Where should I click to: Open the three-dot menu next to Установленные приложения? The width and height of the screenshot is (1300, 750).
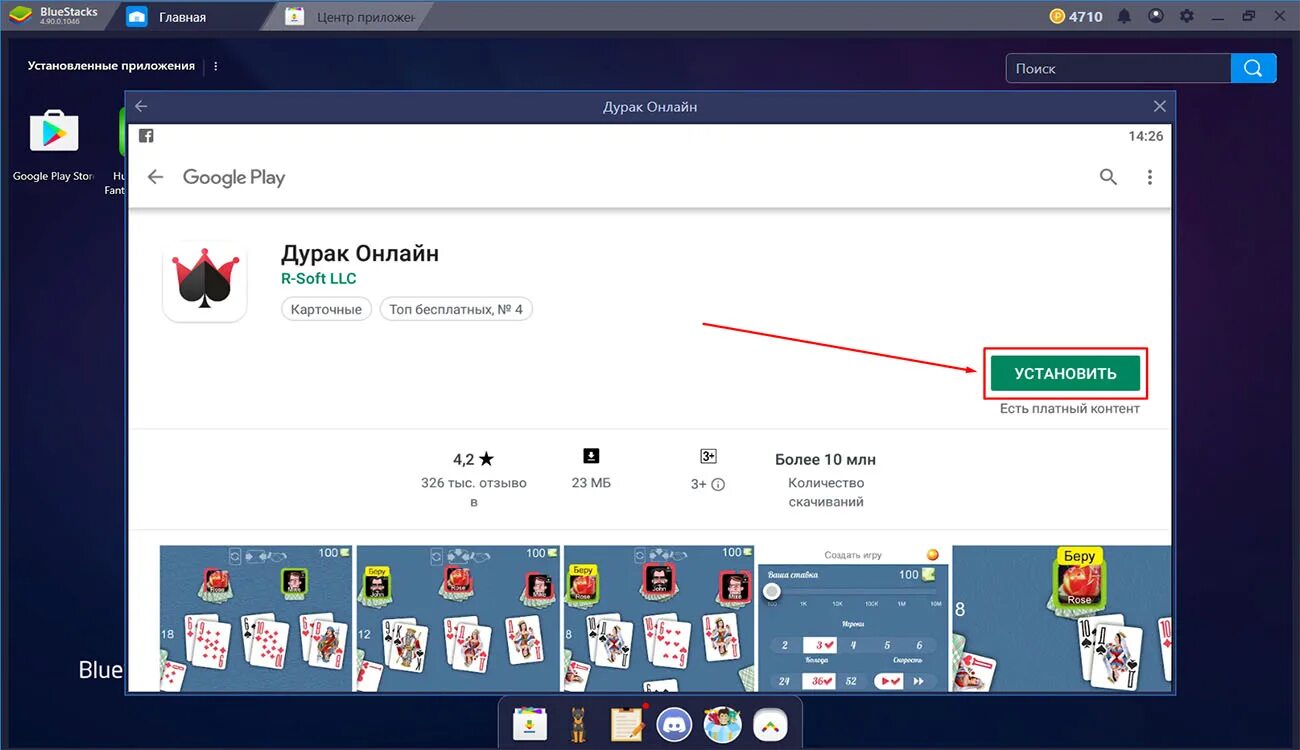(216, 66)
